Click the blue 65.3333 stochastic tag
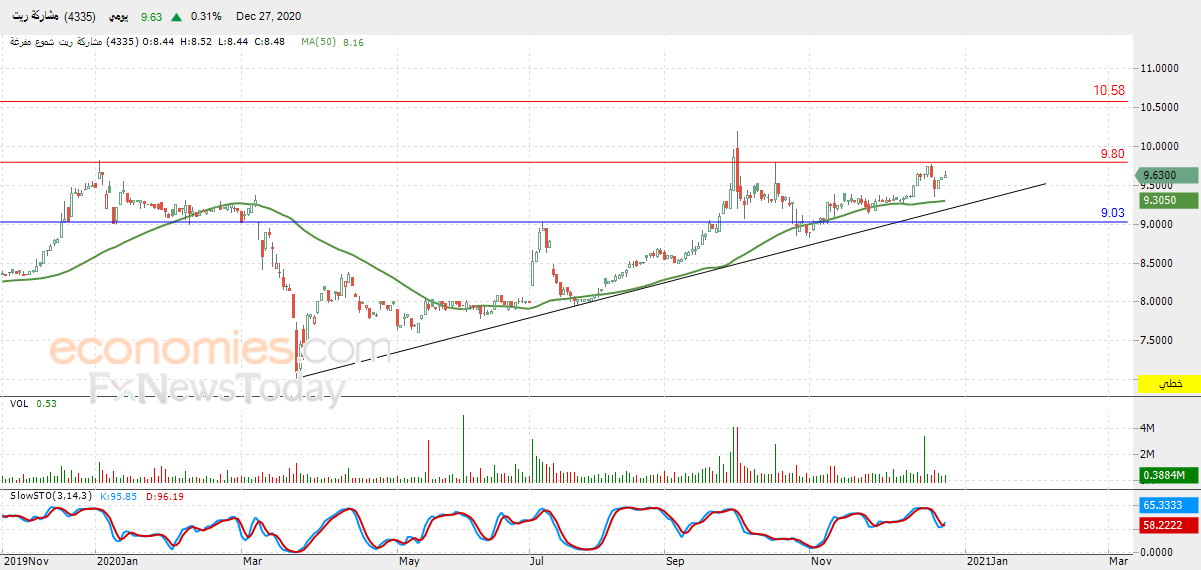Screen dimensions: 1201x570 click(1167, 507)
